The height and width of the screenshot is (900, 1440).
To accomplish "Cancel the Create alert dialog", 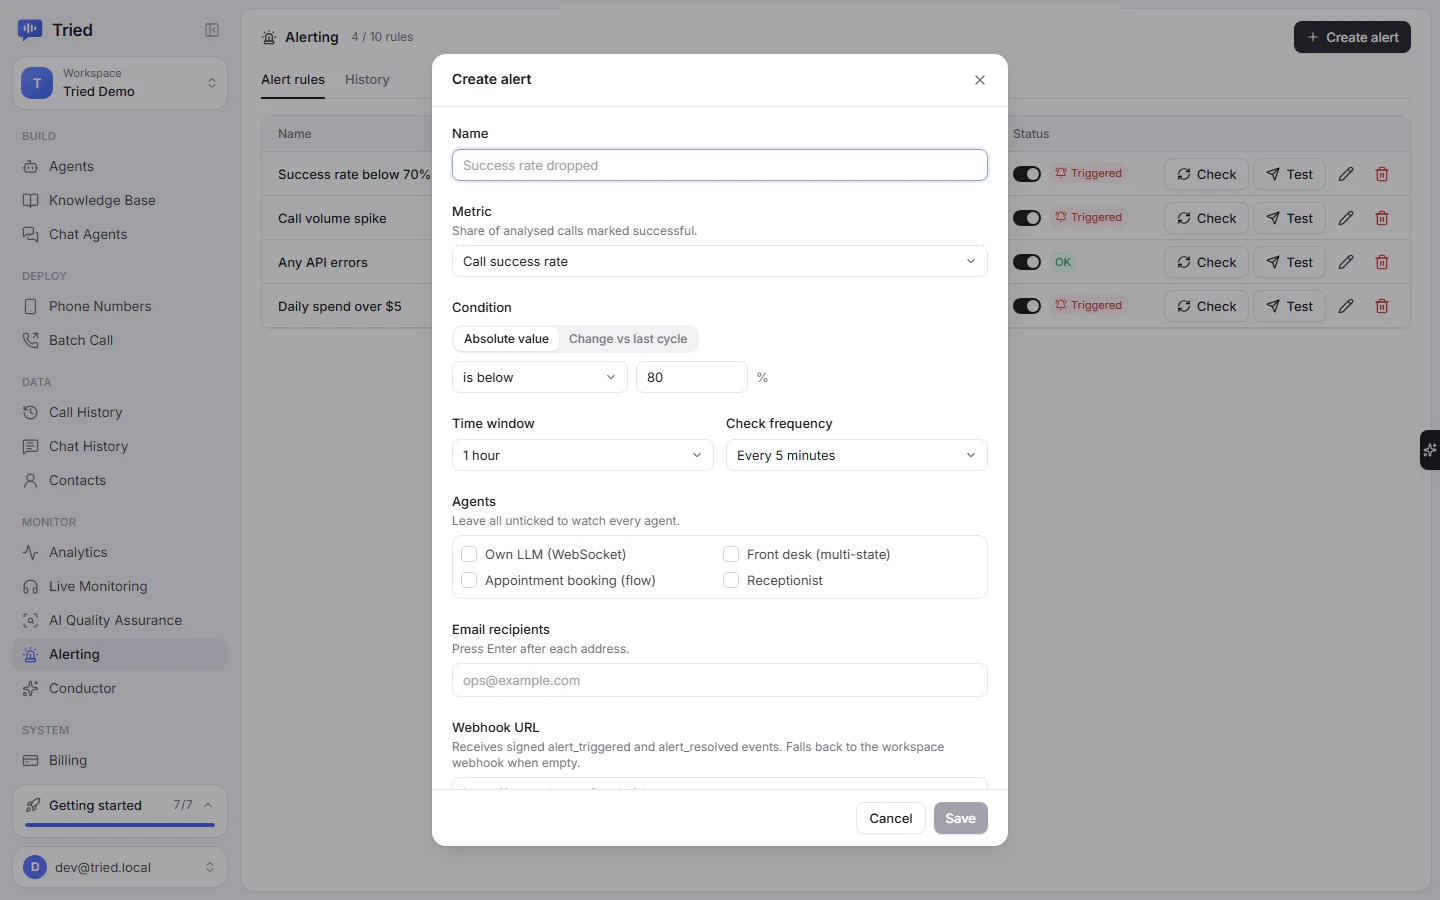I will tap(891, 818).
